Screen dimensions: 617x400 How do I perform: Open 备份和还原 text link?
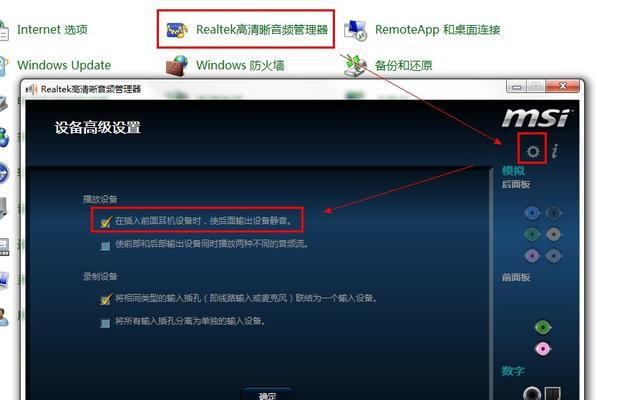(x=403, y=65)
